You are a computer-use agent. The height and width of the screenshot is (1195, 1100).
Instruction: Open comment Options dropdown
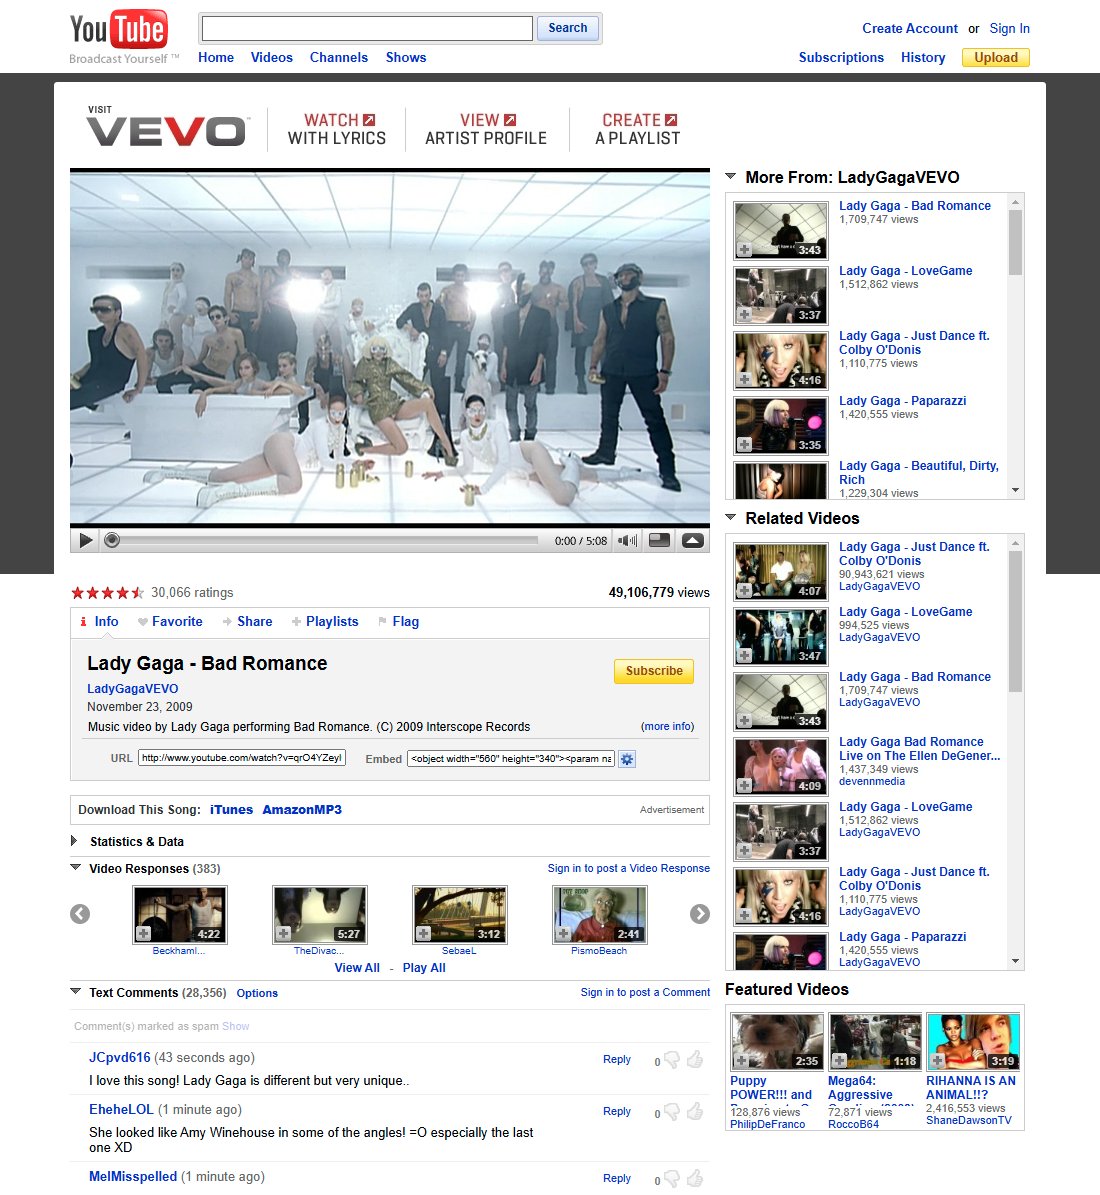(x=257, y=993)
